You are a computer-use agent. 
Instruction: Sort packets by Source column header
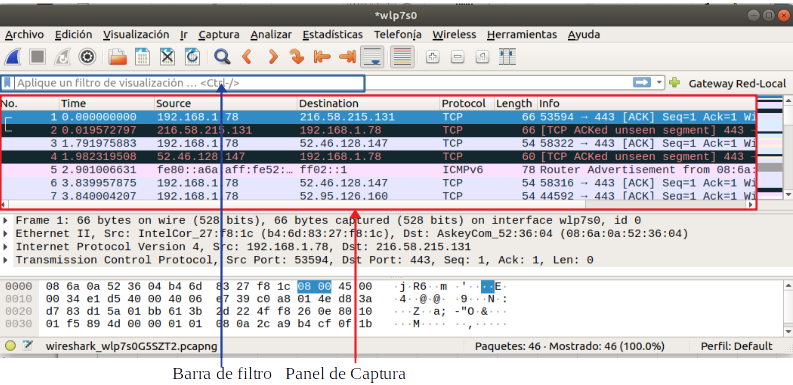pyautogui.click(x=226, y=104)
